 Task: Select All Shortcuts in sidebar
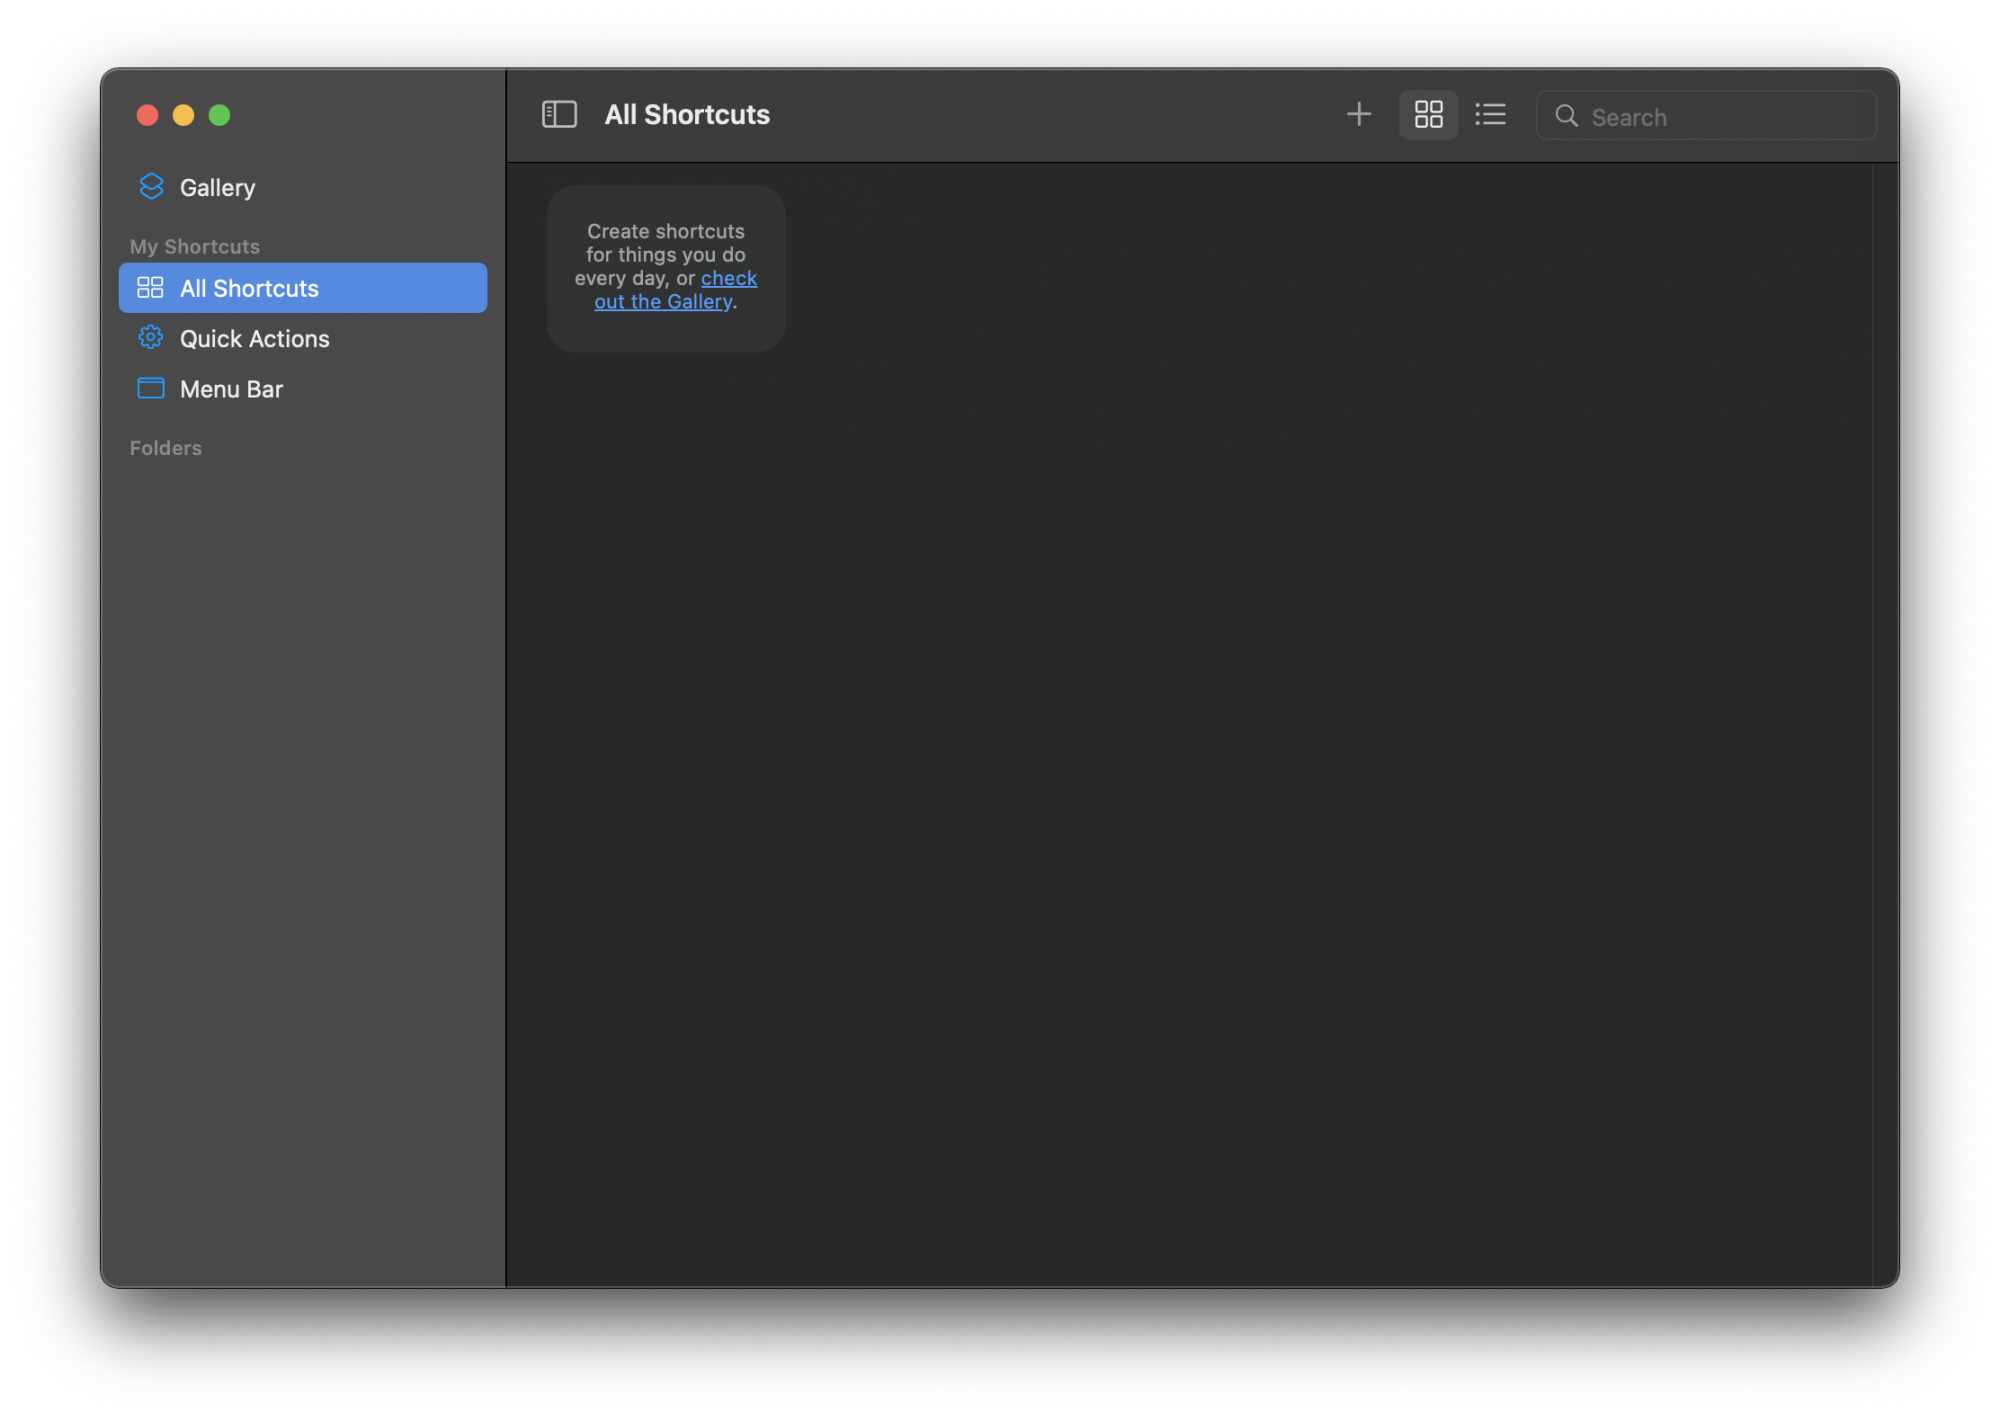303,288
